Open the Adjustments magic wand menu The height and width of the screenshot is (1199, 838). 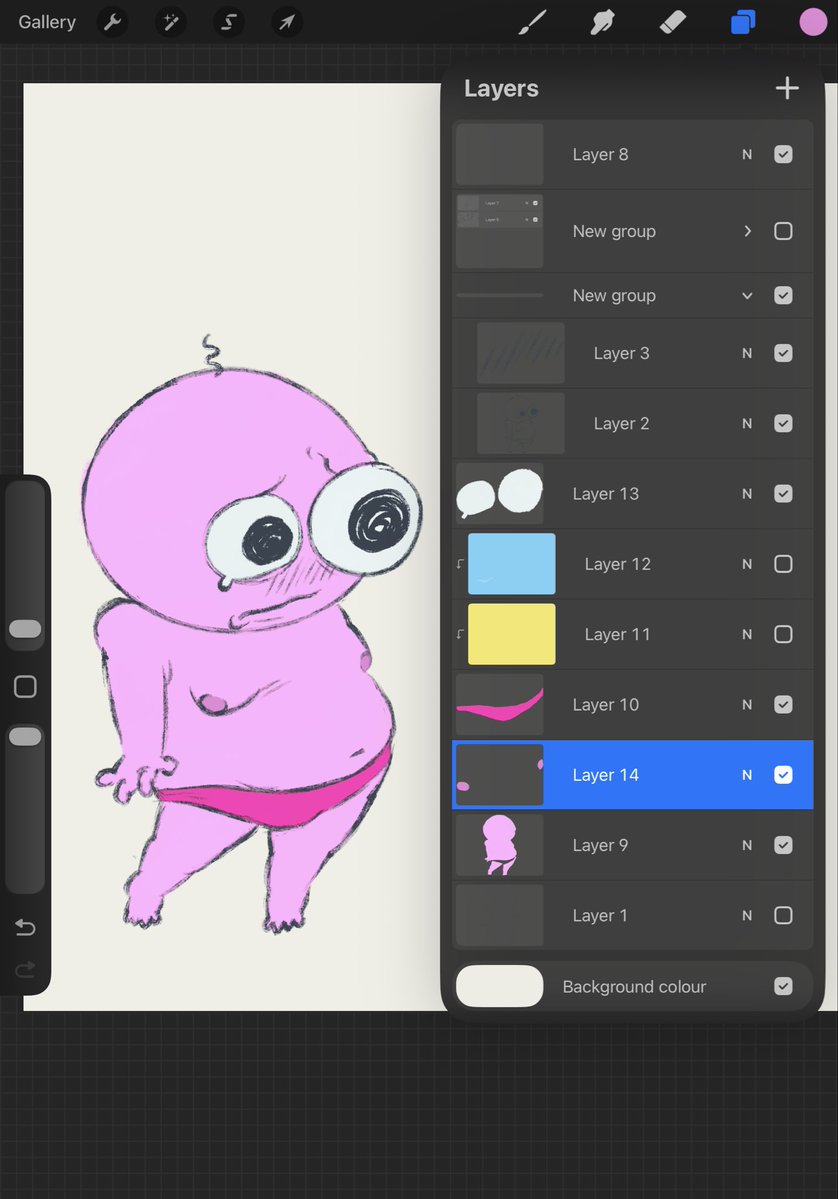(x=171, y=22)
